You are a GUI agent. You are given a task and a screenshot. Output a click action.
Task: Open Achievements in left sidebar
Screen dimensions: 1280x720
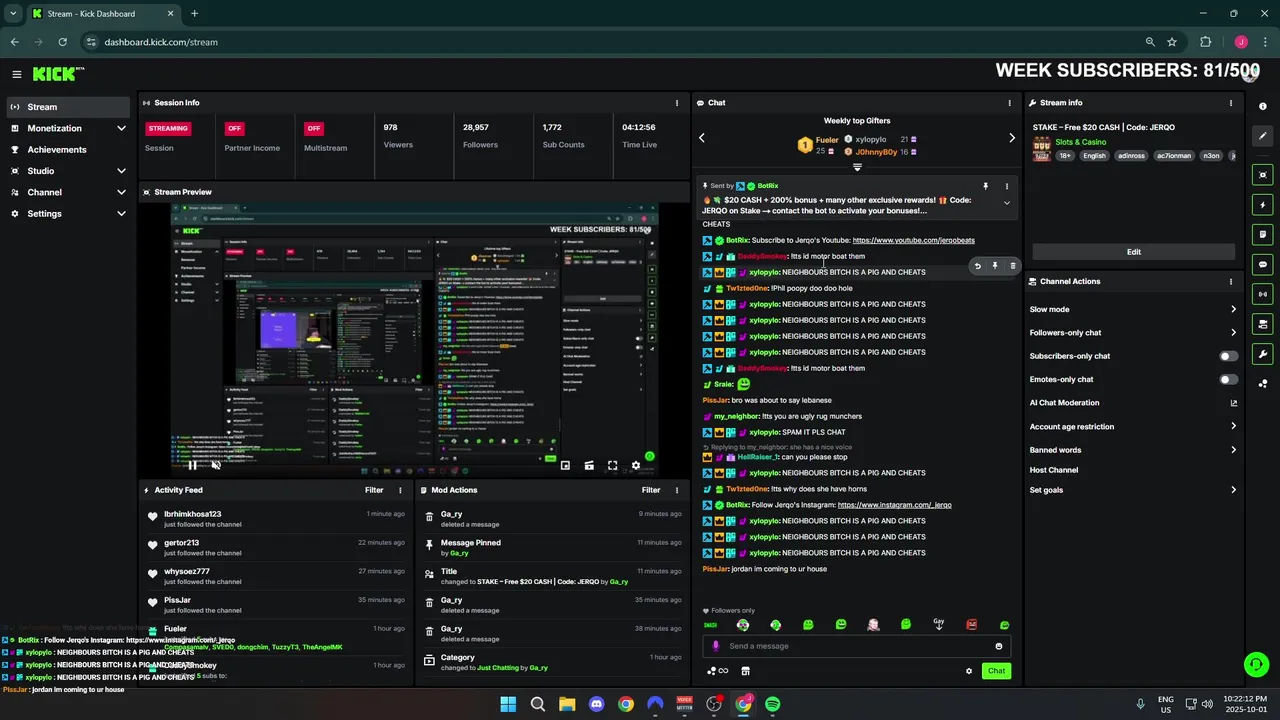(x=67, y=150)
